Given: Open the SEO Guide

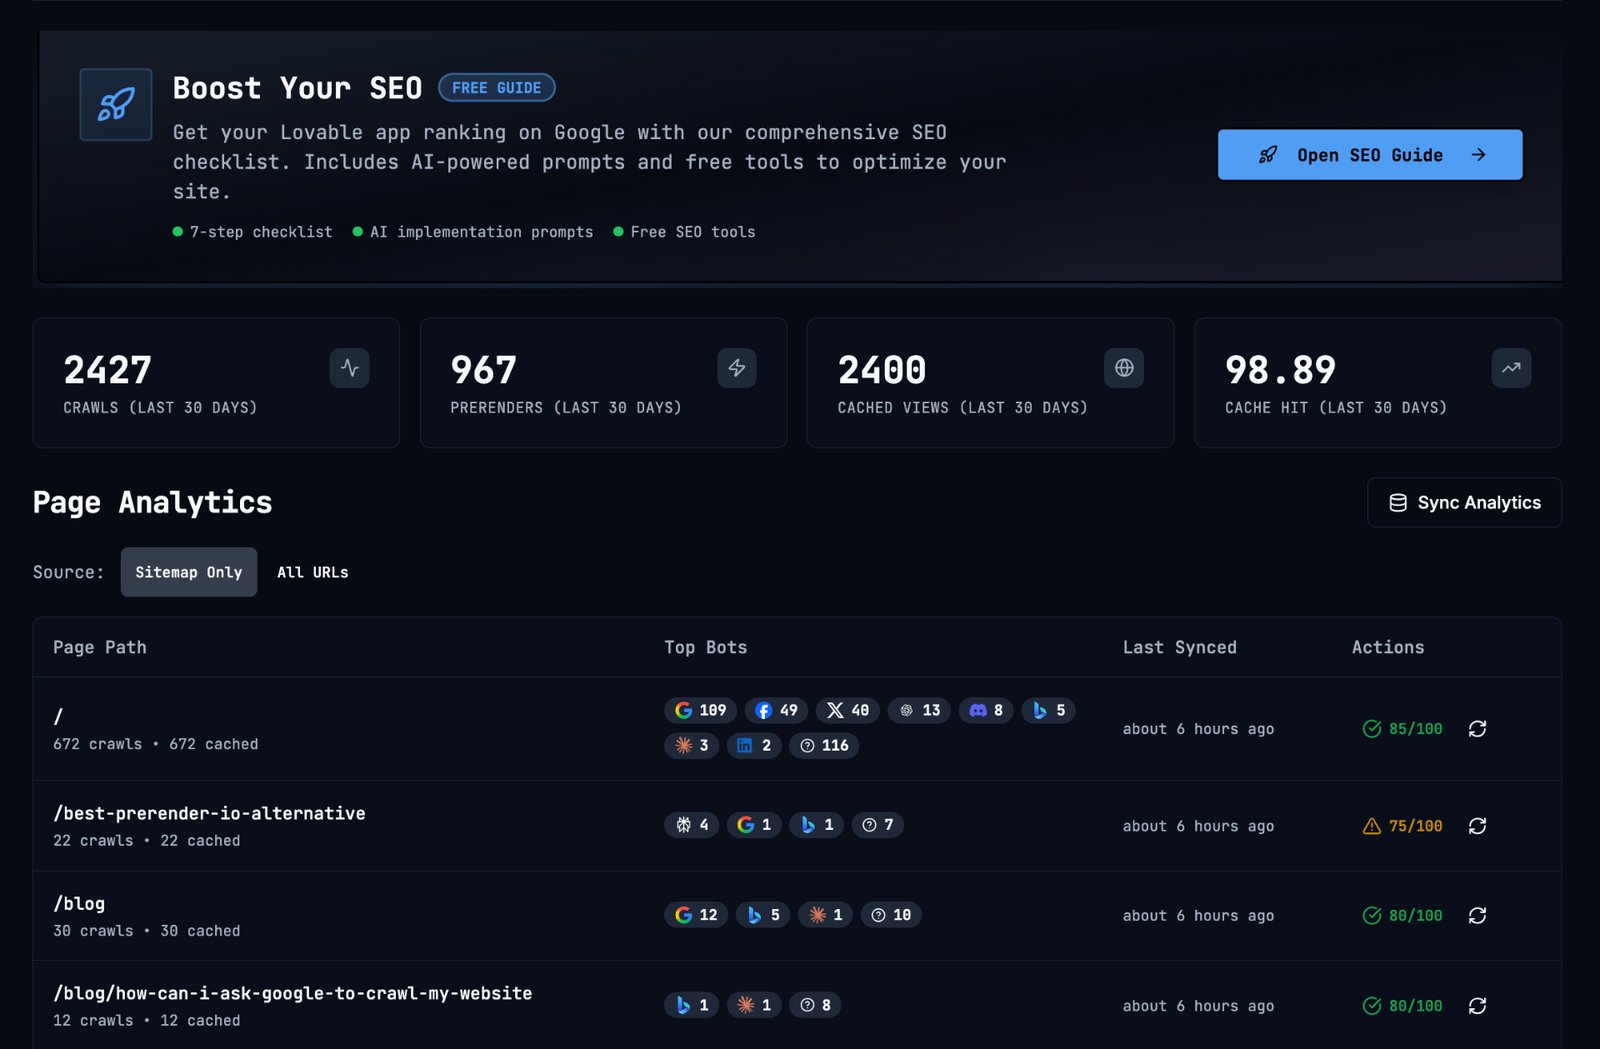Looking at the screenshot, I should point(1369,155).
